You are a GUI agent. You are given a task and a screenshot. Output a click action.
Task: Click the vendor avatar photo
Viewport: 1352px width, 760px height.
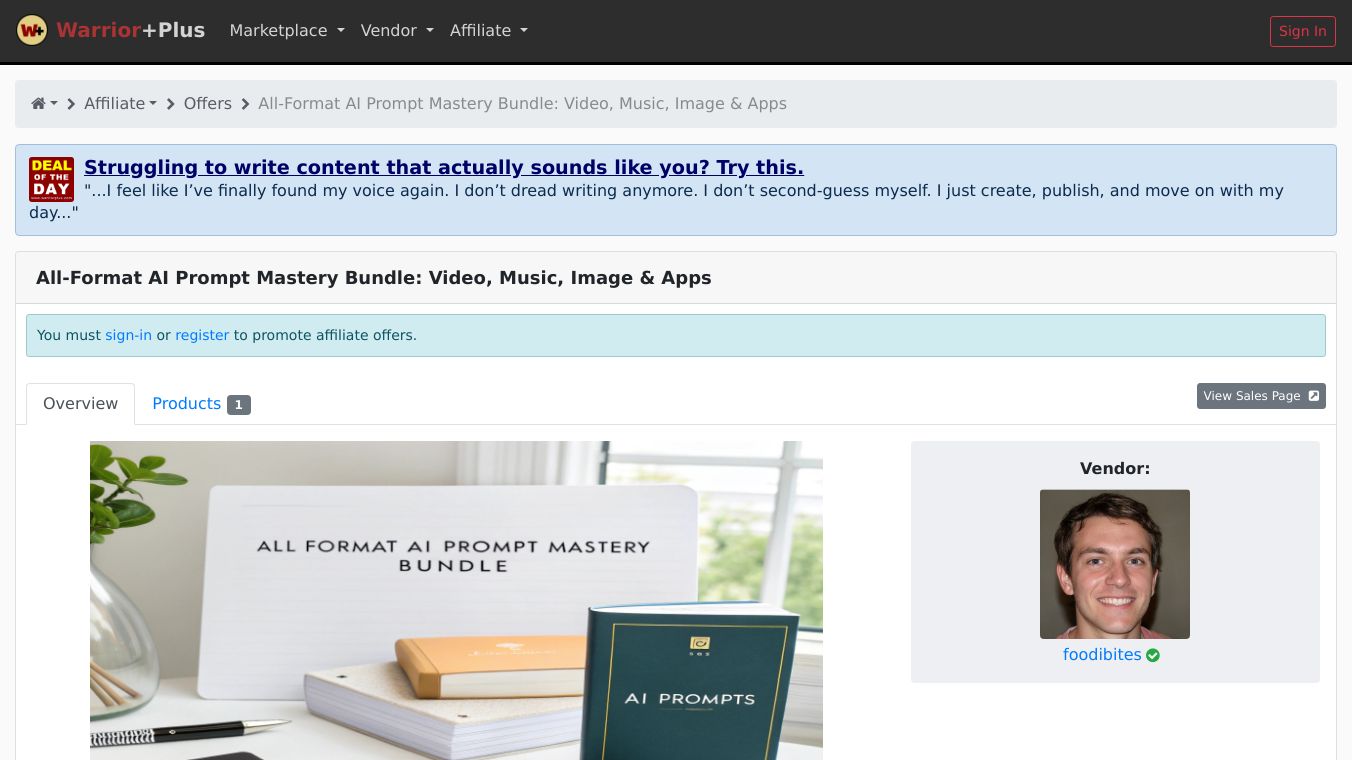(1114, 563)
